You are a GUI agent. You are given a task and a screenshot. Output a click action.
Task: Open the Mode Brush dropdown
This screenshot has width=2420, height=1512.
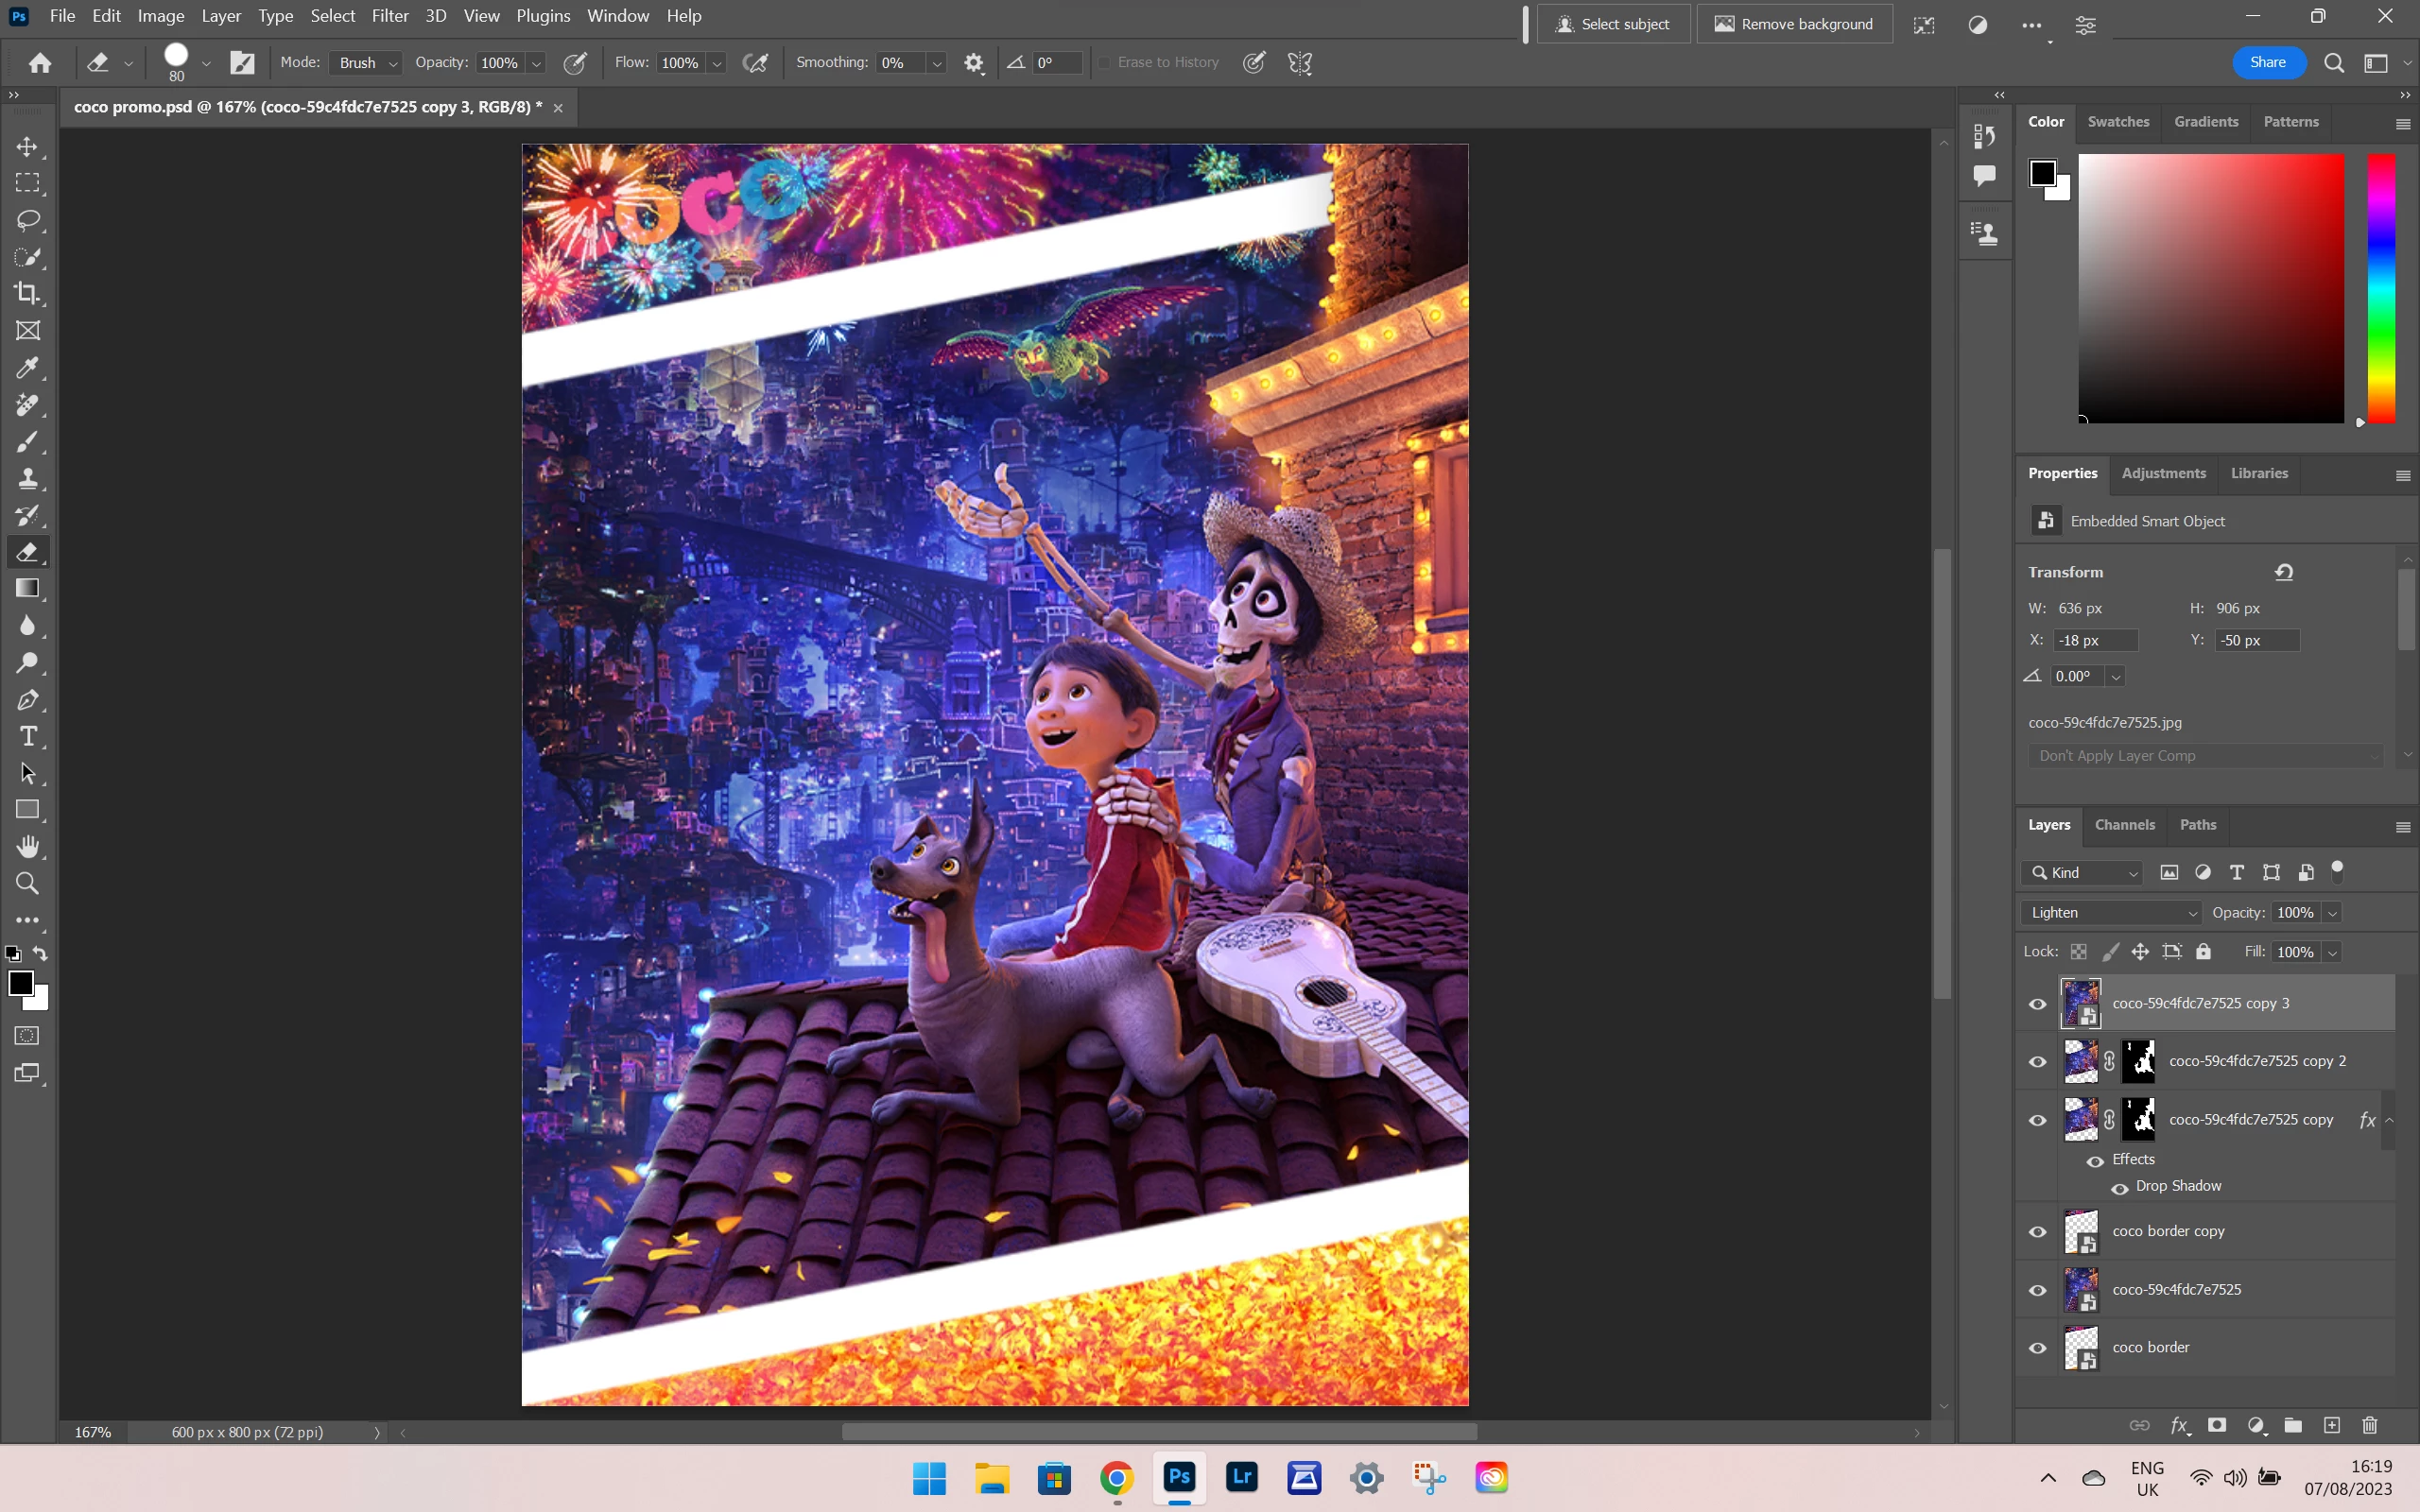click(x=366, y=63)
